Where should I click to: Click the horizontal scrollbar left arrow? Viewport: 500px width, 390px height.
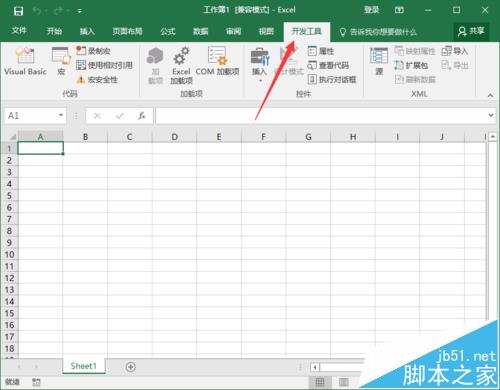[x=315, y=367]
